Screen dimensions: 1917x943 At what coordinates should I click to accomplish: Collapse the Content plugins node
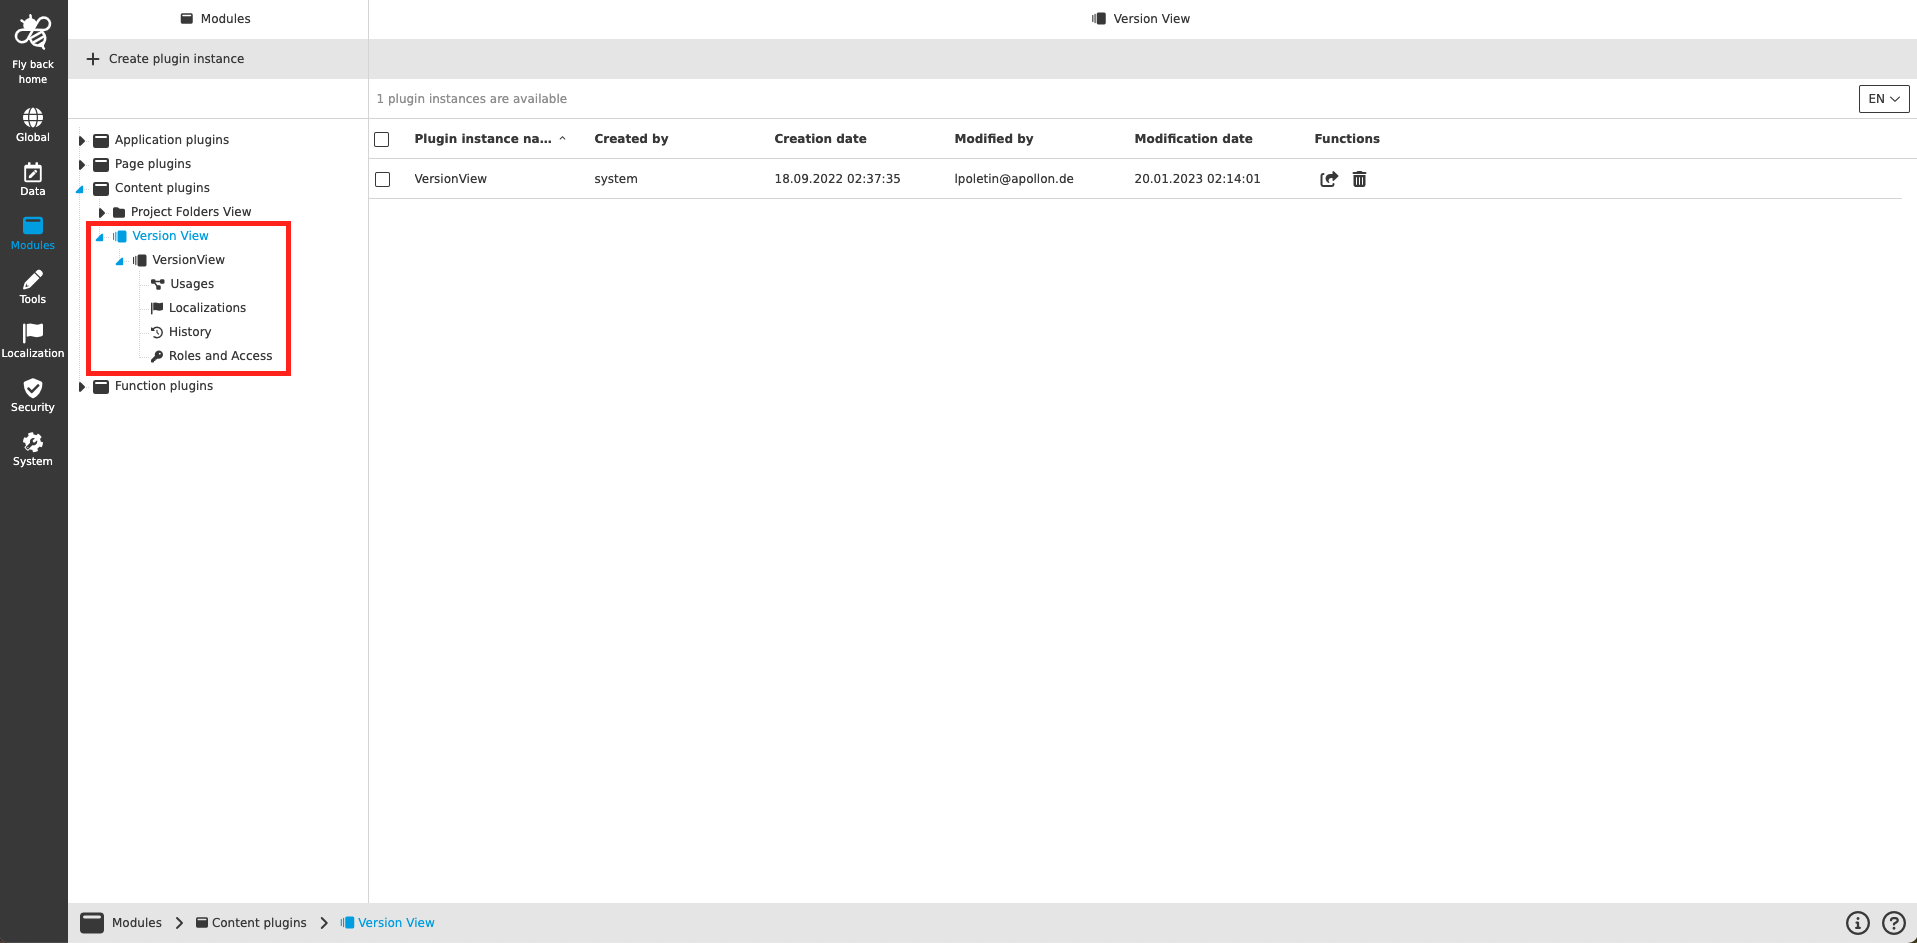coord(82,187)
